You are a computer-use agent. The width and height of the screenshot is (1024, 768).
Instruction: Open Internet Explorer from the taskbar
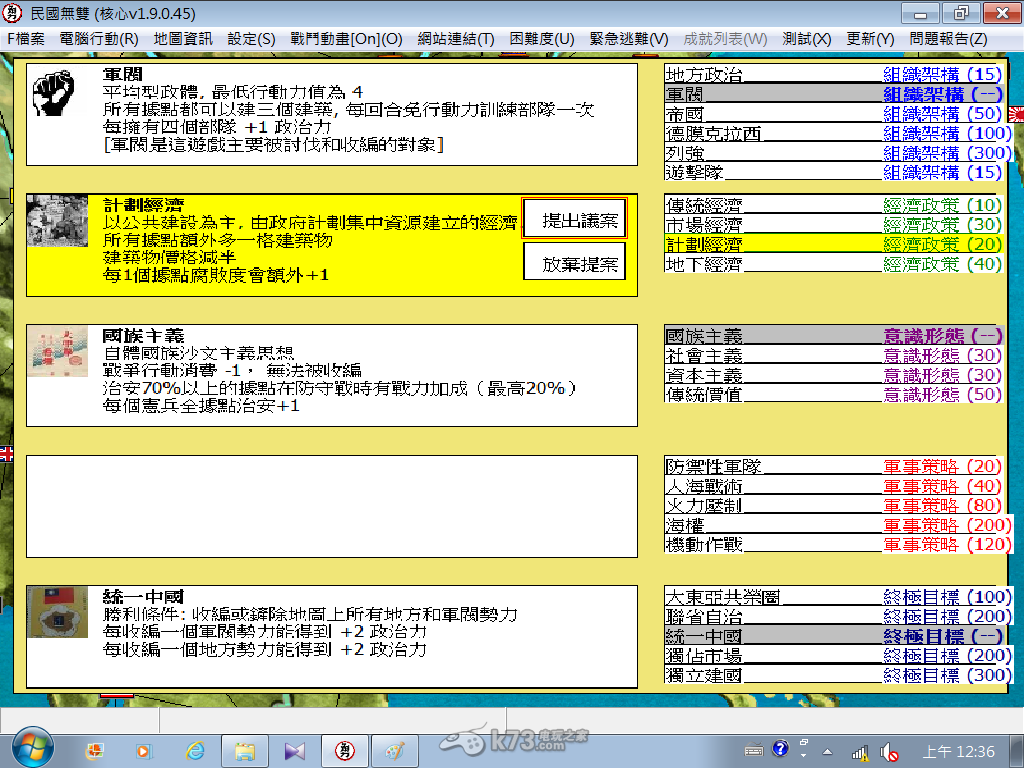[195, 750]
